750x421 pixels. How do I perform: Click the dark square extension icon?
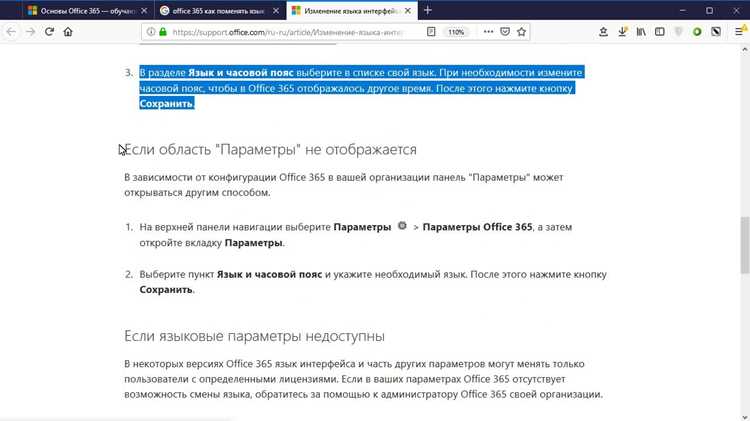click(x=716, y=32)
